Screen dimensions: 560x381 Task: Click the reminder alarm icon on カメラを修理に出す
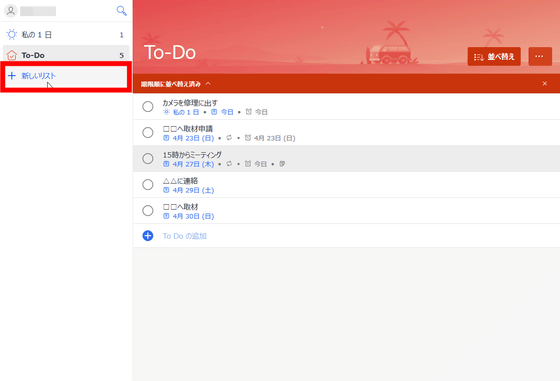click(x=249, y=112)
